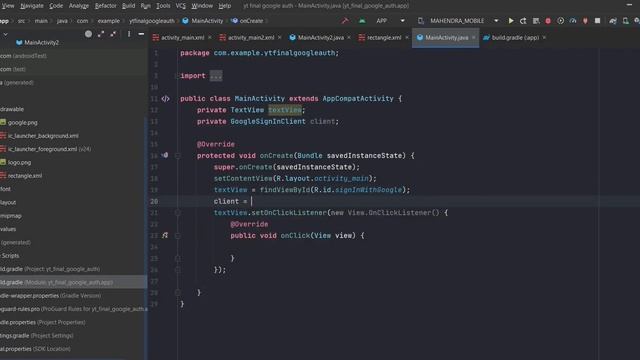The image size is (640, 360).
Task: Close the rectangle.xml tab
Action: click(x=407, y=38)
